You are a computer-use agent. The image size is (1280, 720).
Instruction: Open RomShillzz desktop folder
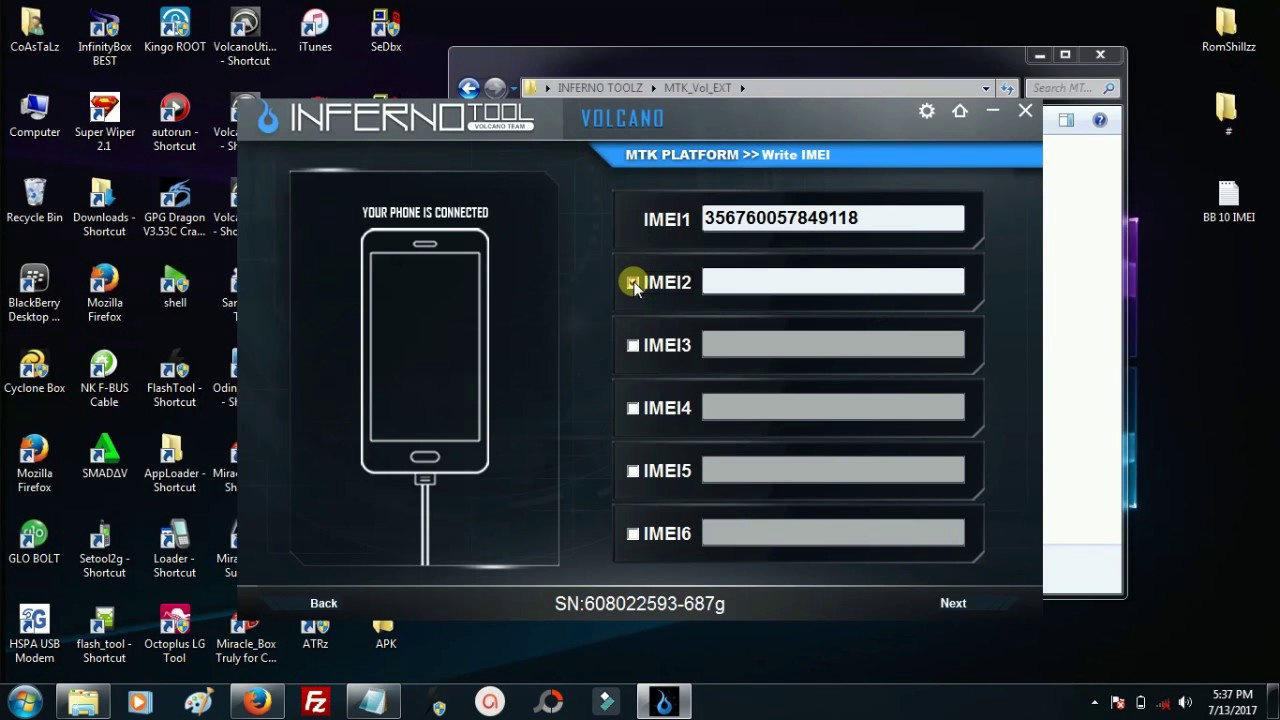pyautogui.click(x=1229, y=30)
